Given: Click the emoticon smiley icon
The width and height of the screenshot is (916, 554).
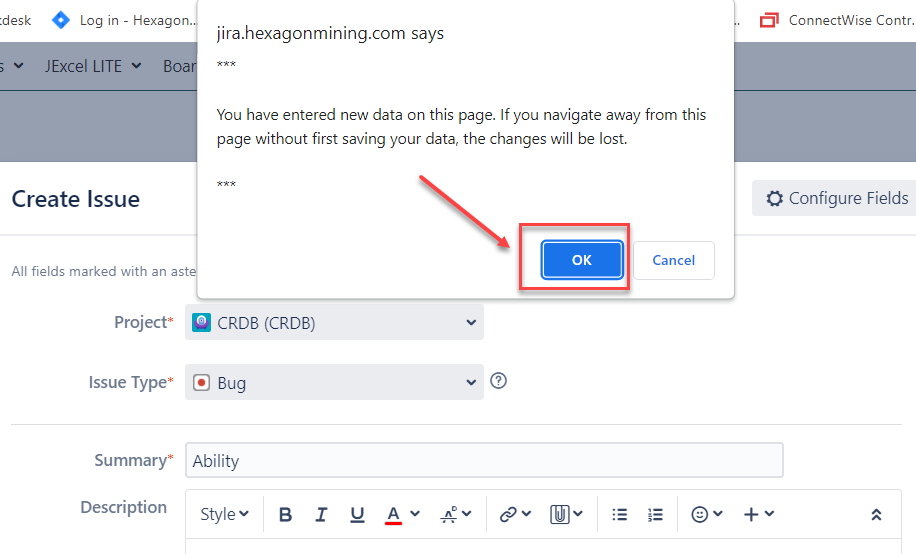Looking at the screenshot, I should point(699,514).
